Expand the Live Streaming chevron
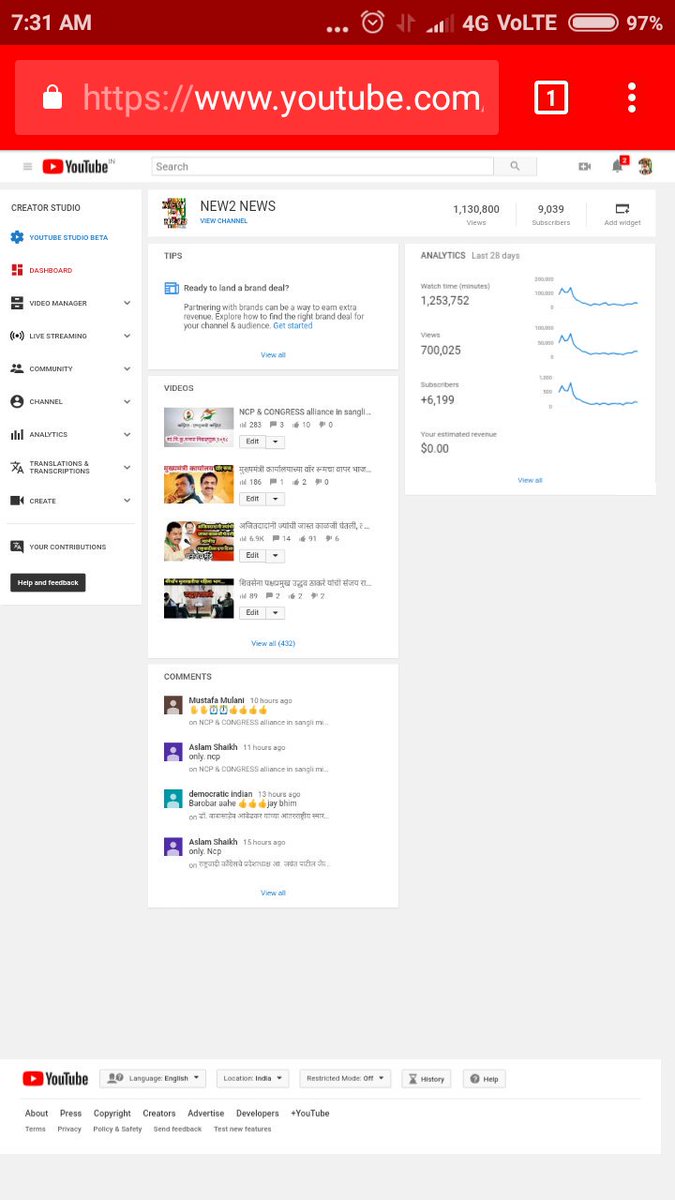This screenshot has width=675, height=1200. coord(127,336)
